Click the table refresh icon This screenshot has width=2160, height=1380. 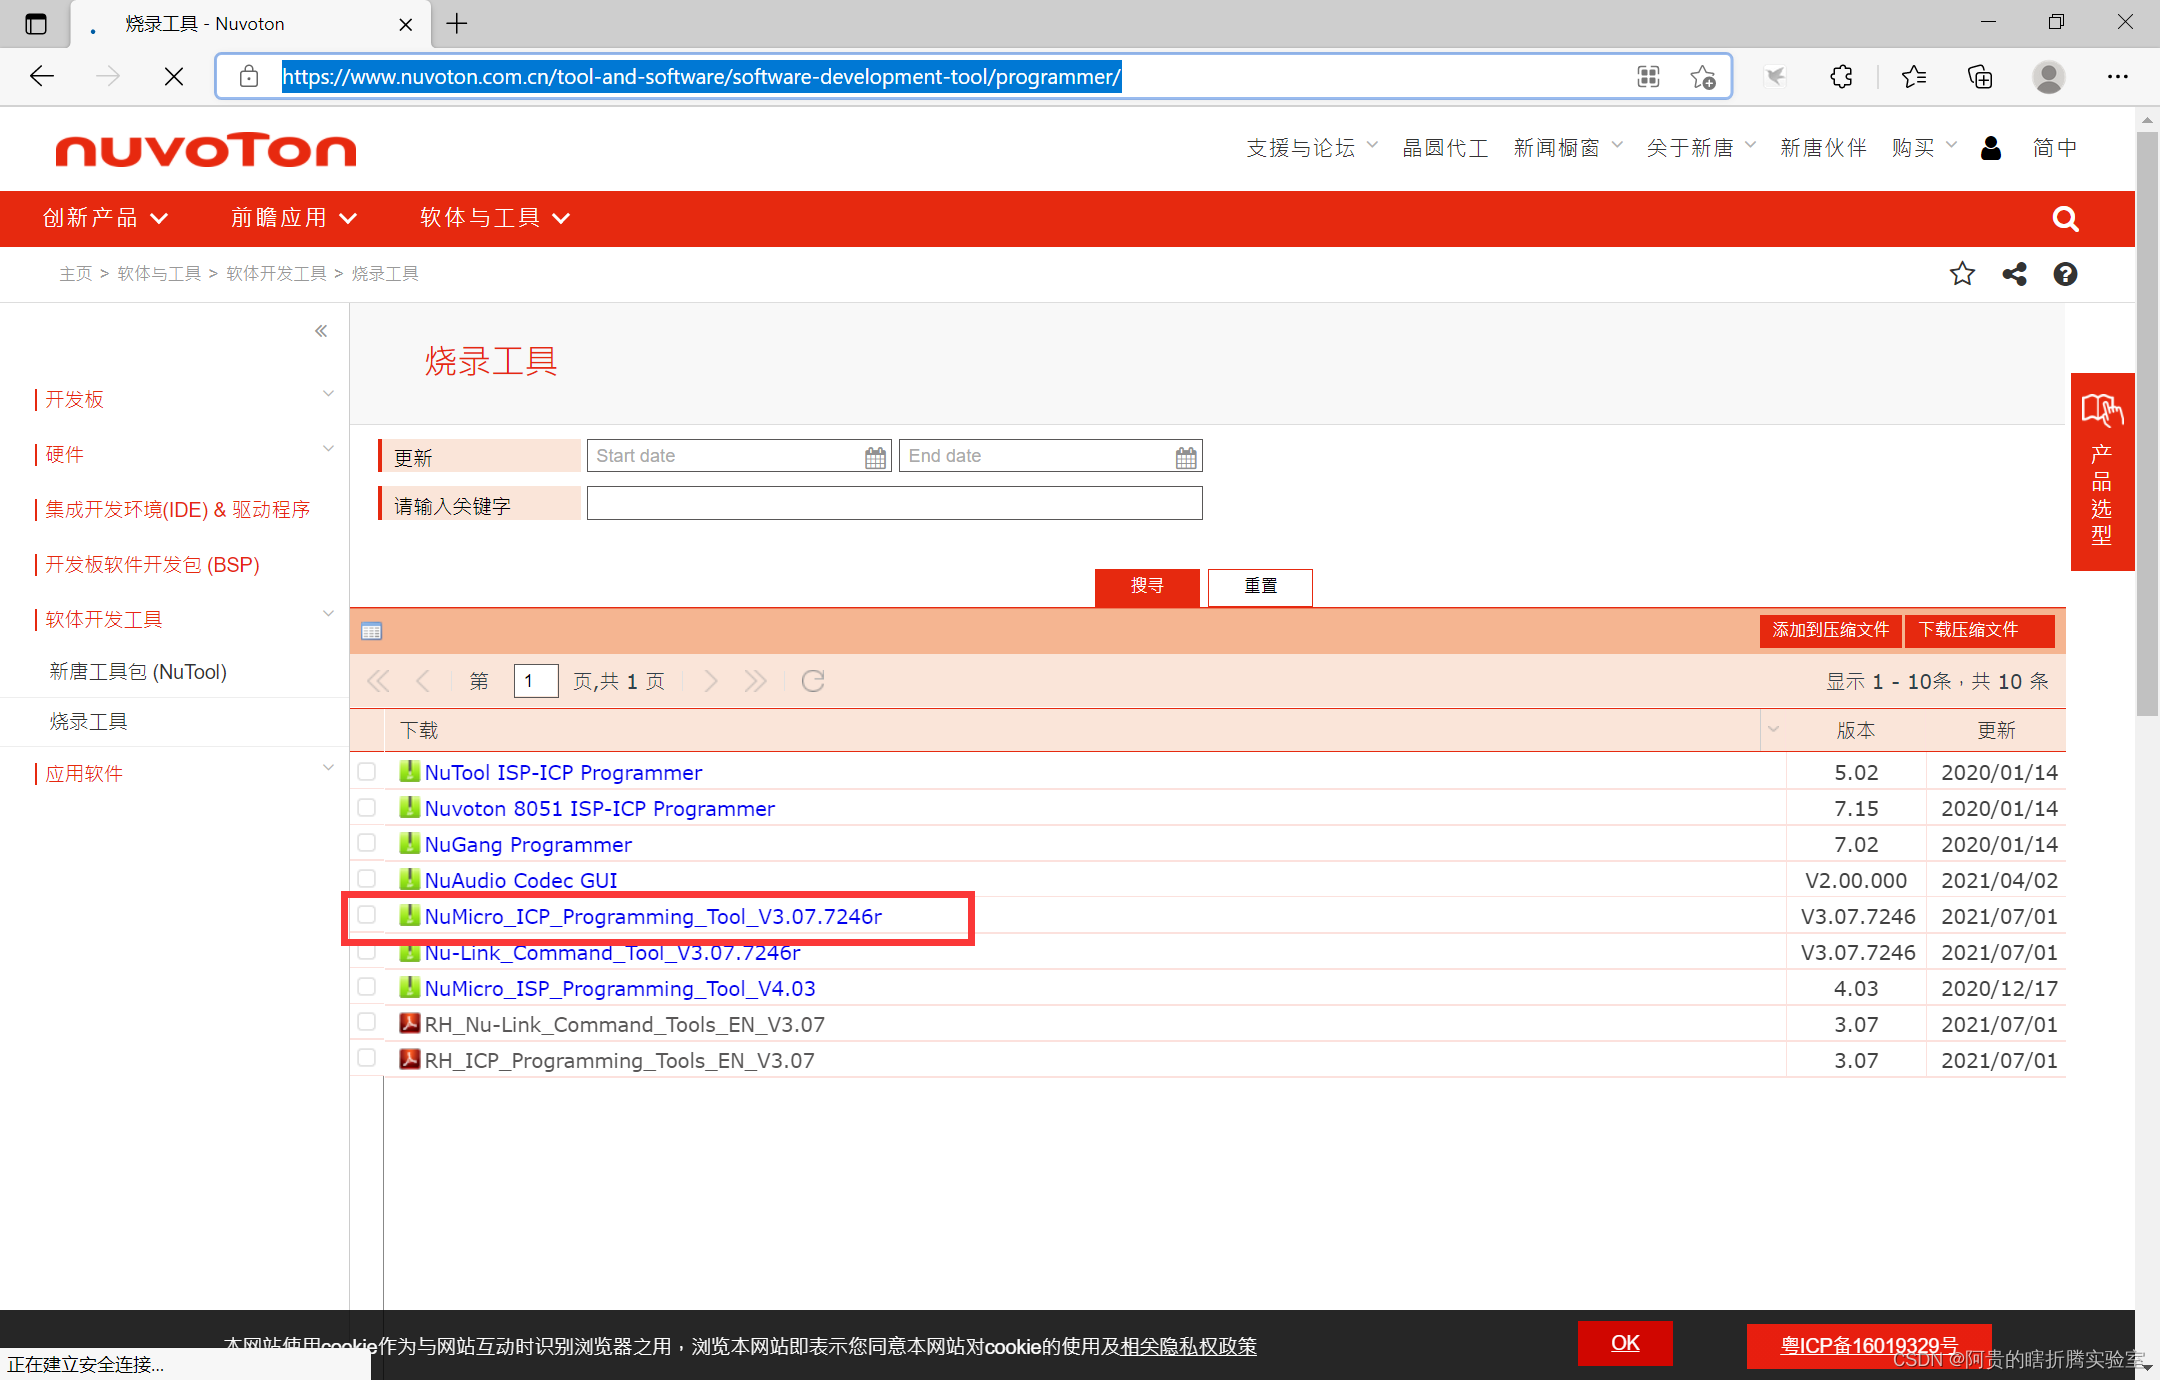pos(813,681)
